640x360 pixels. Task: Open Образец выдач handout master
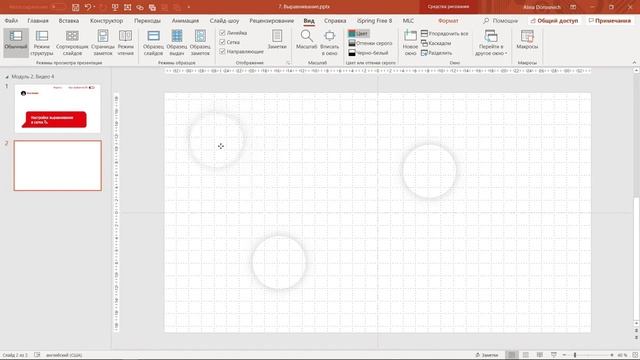(x=177, y=42)
